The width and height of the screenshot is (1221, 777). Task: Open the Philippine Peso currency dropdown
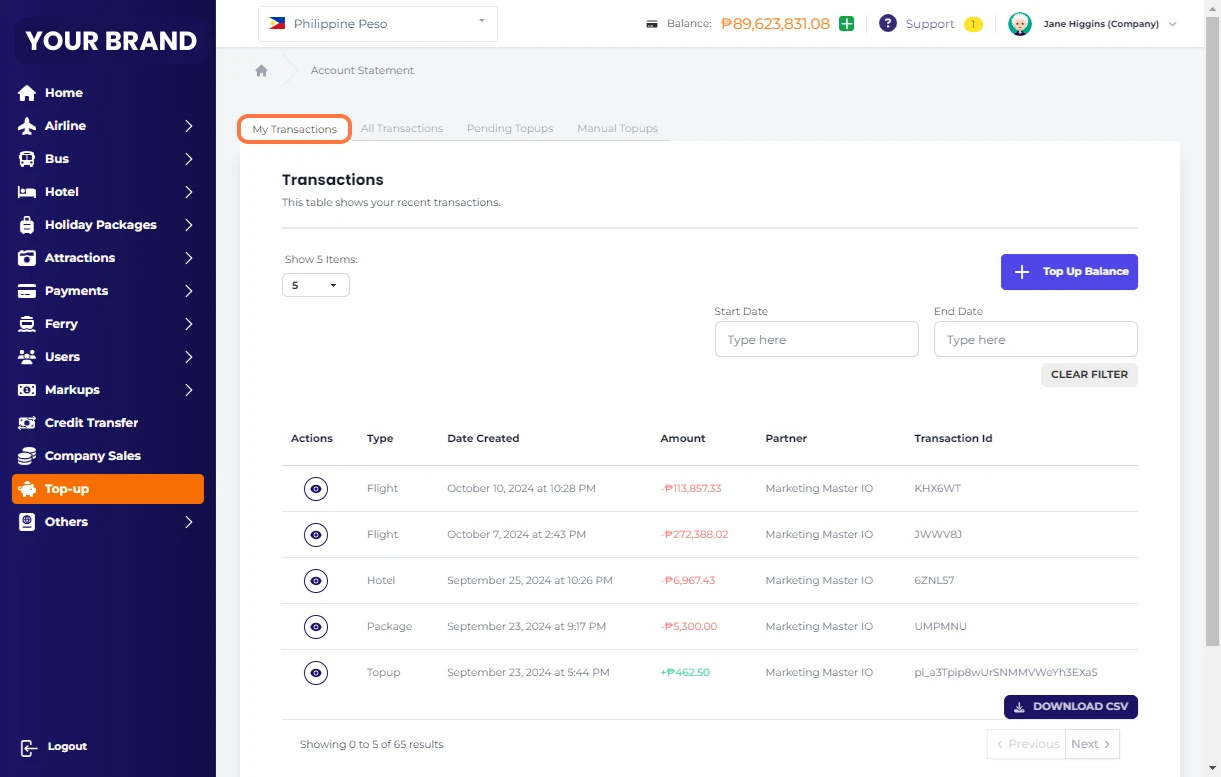coord(377,24)
